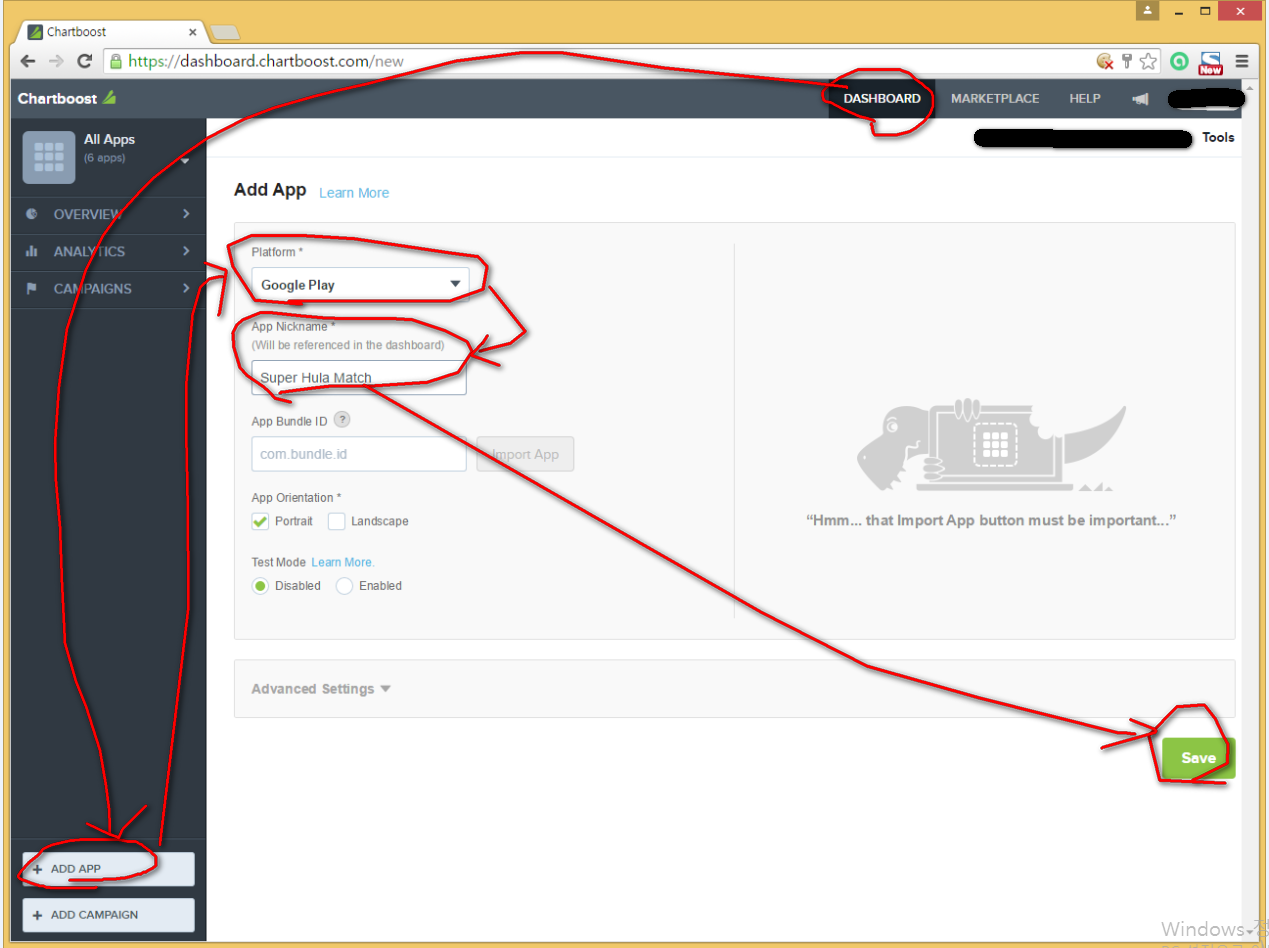Image resolution: width=1269 pixels, height=948 pixels.
Task: Click the cookie blocked icon in address bar
Action: coord(1105,61)
